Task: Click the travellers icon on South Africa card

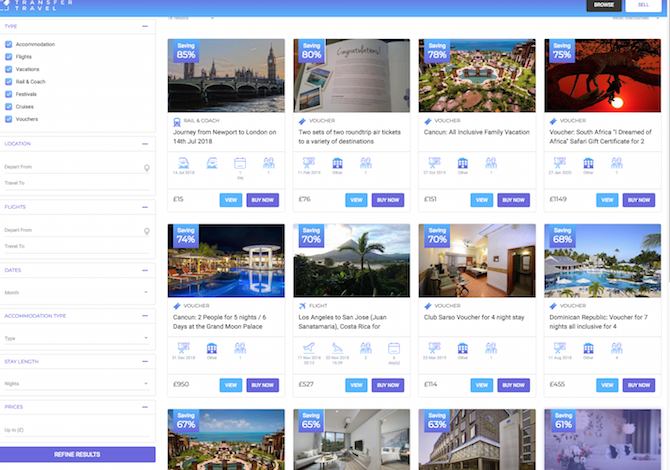Action: pyautogui.click(x=617, y=163)
